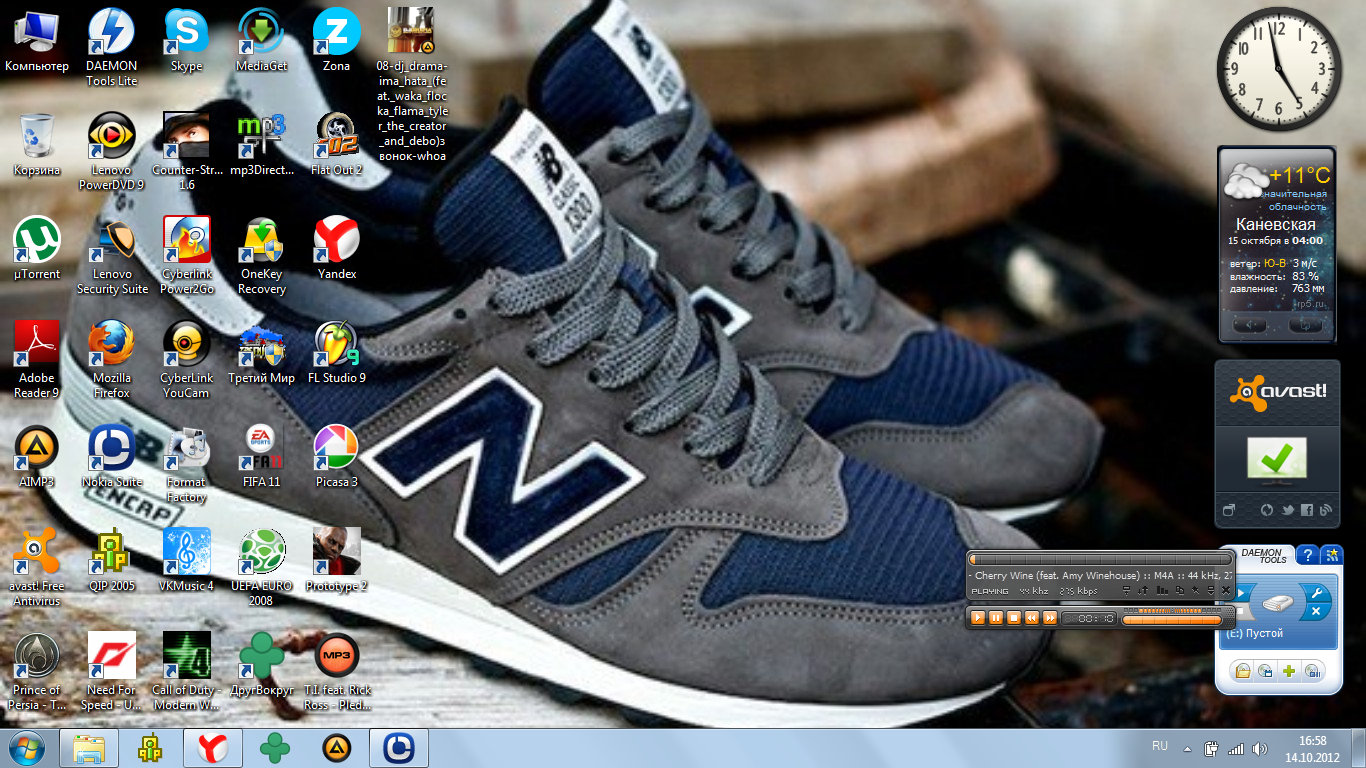Select the Lenovo PowerDVD 9 shortcut
Viewport: 1366px width, 768px height.
click(112, 152)
